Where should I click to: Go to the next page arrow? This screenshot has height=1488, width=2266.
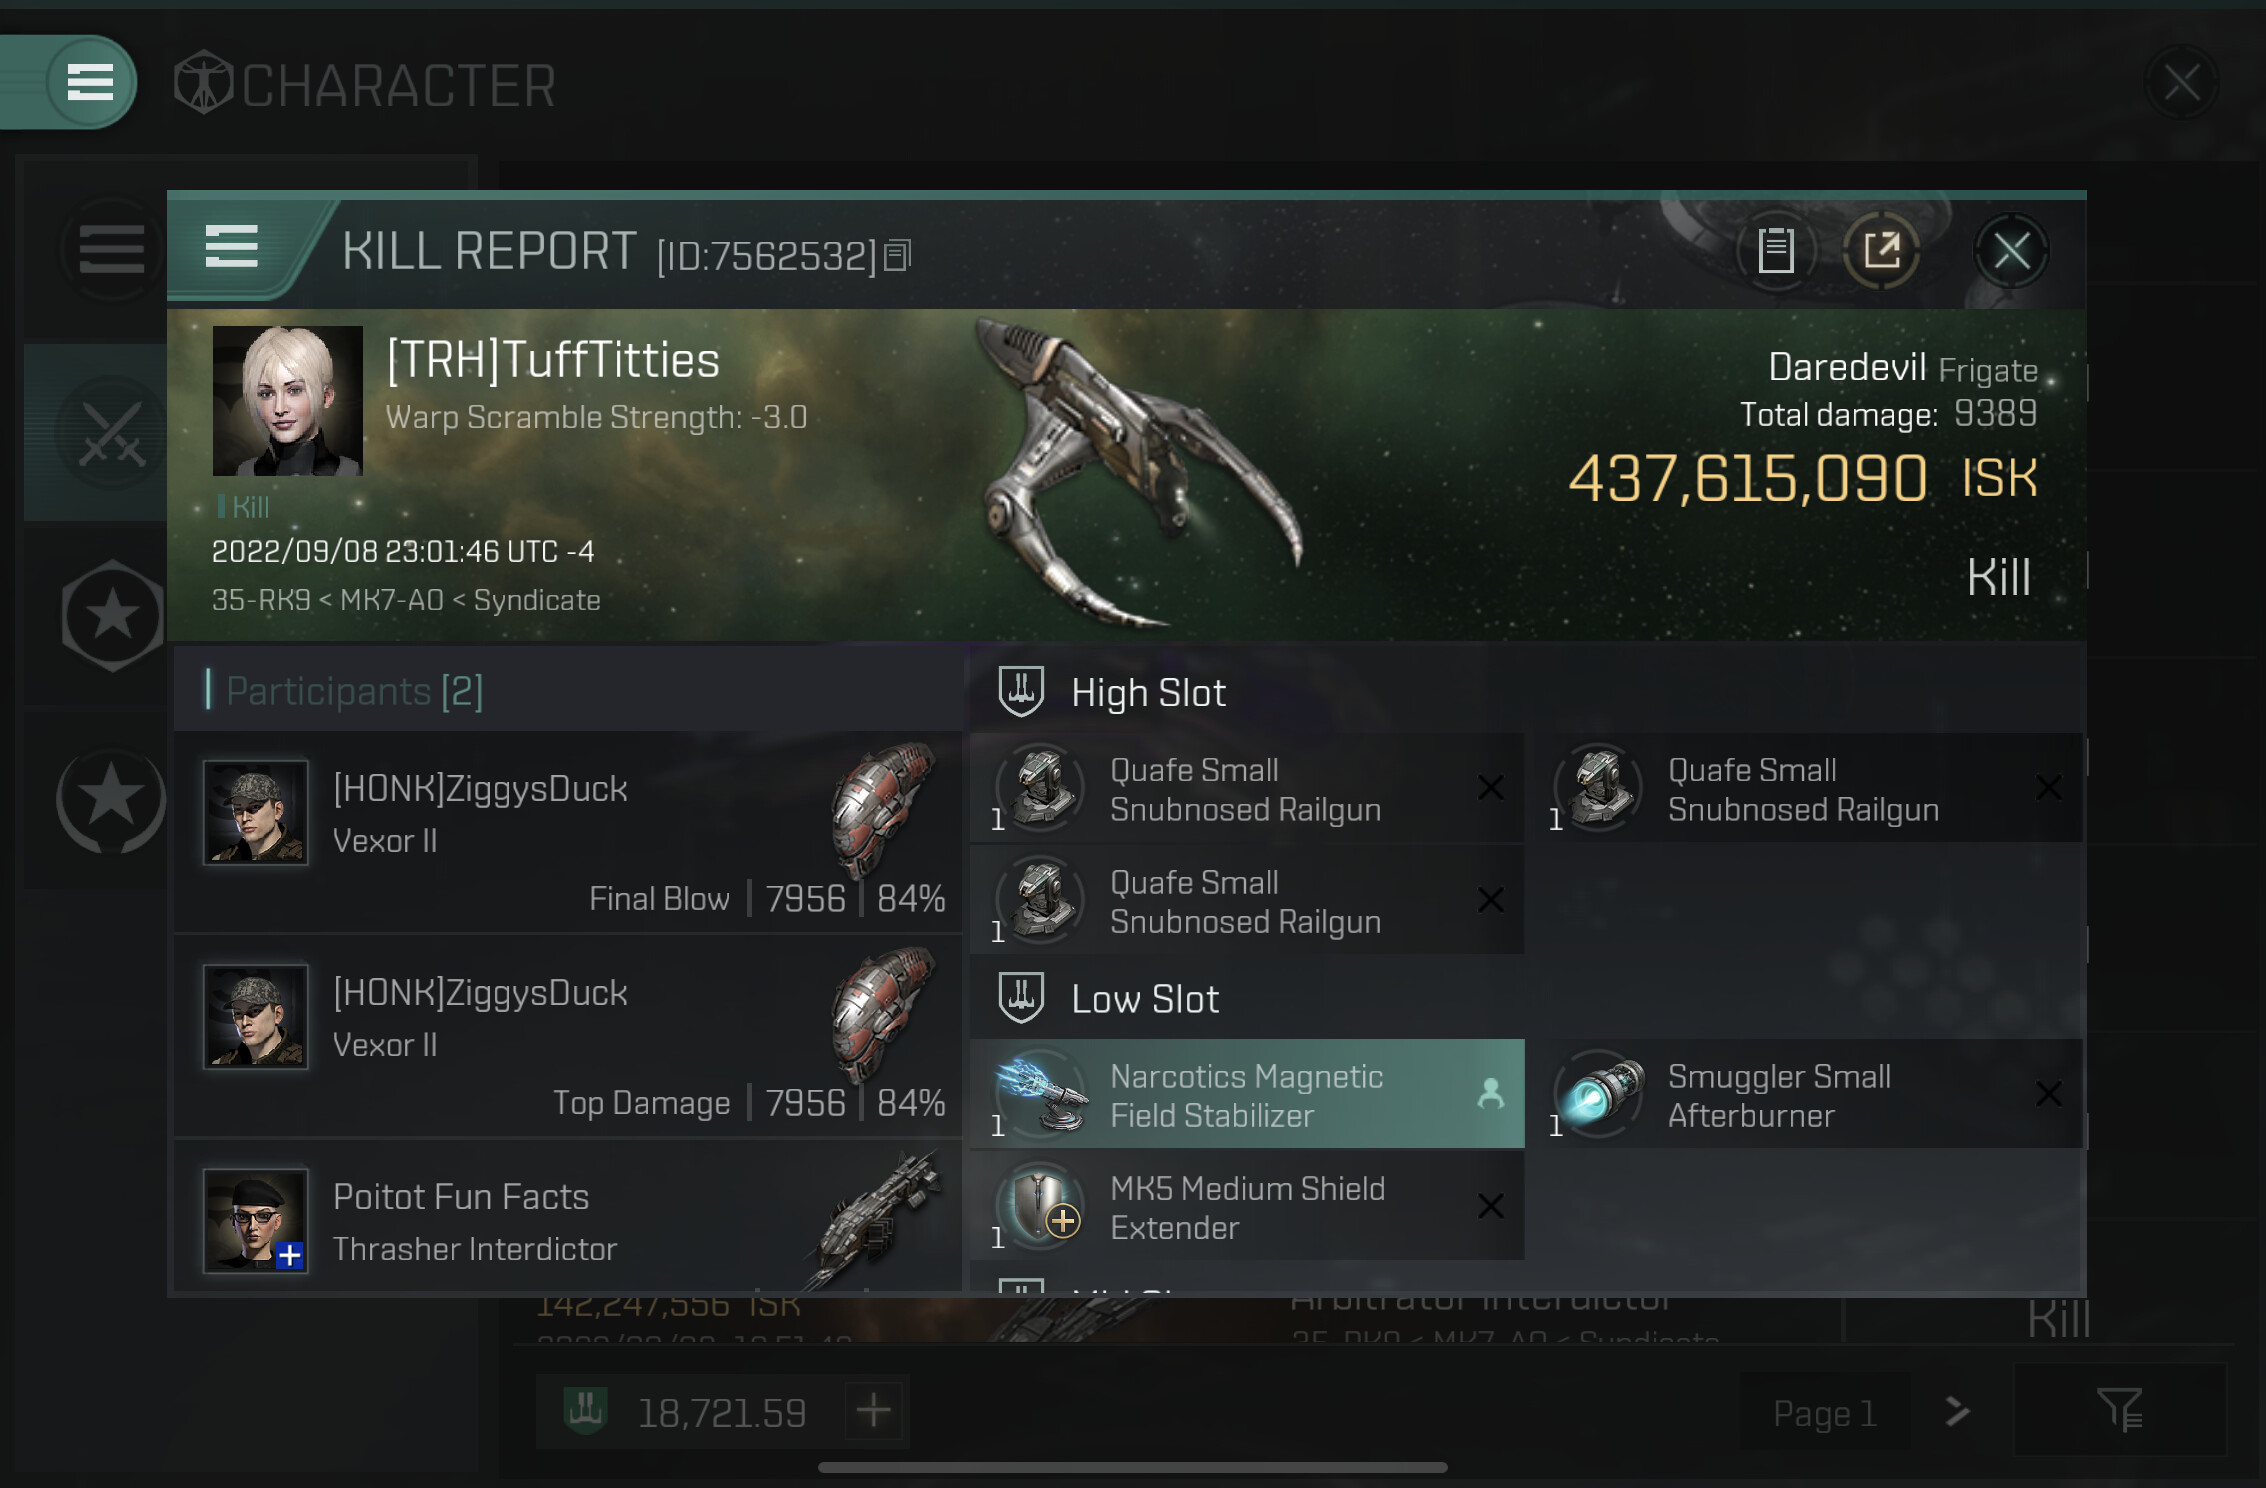[x=1957, y=1411]
